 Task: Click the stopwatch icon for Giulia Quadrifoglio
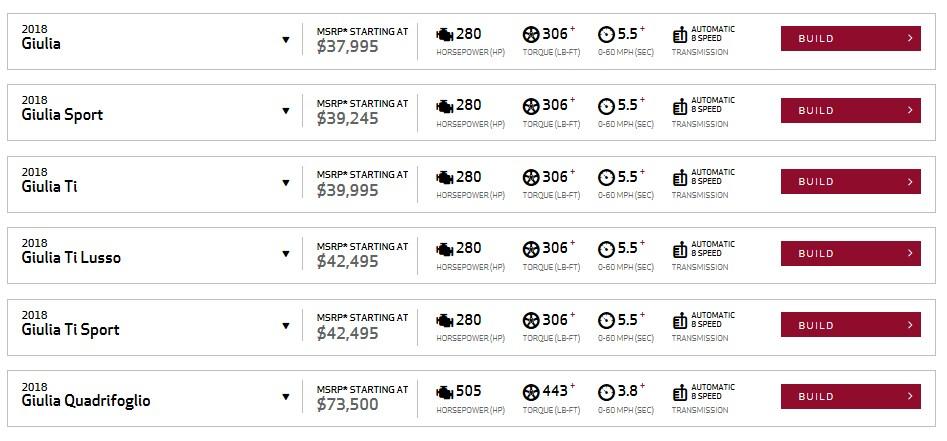click(606, 392)
